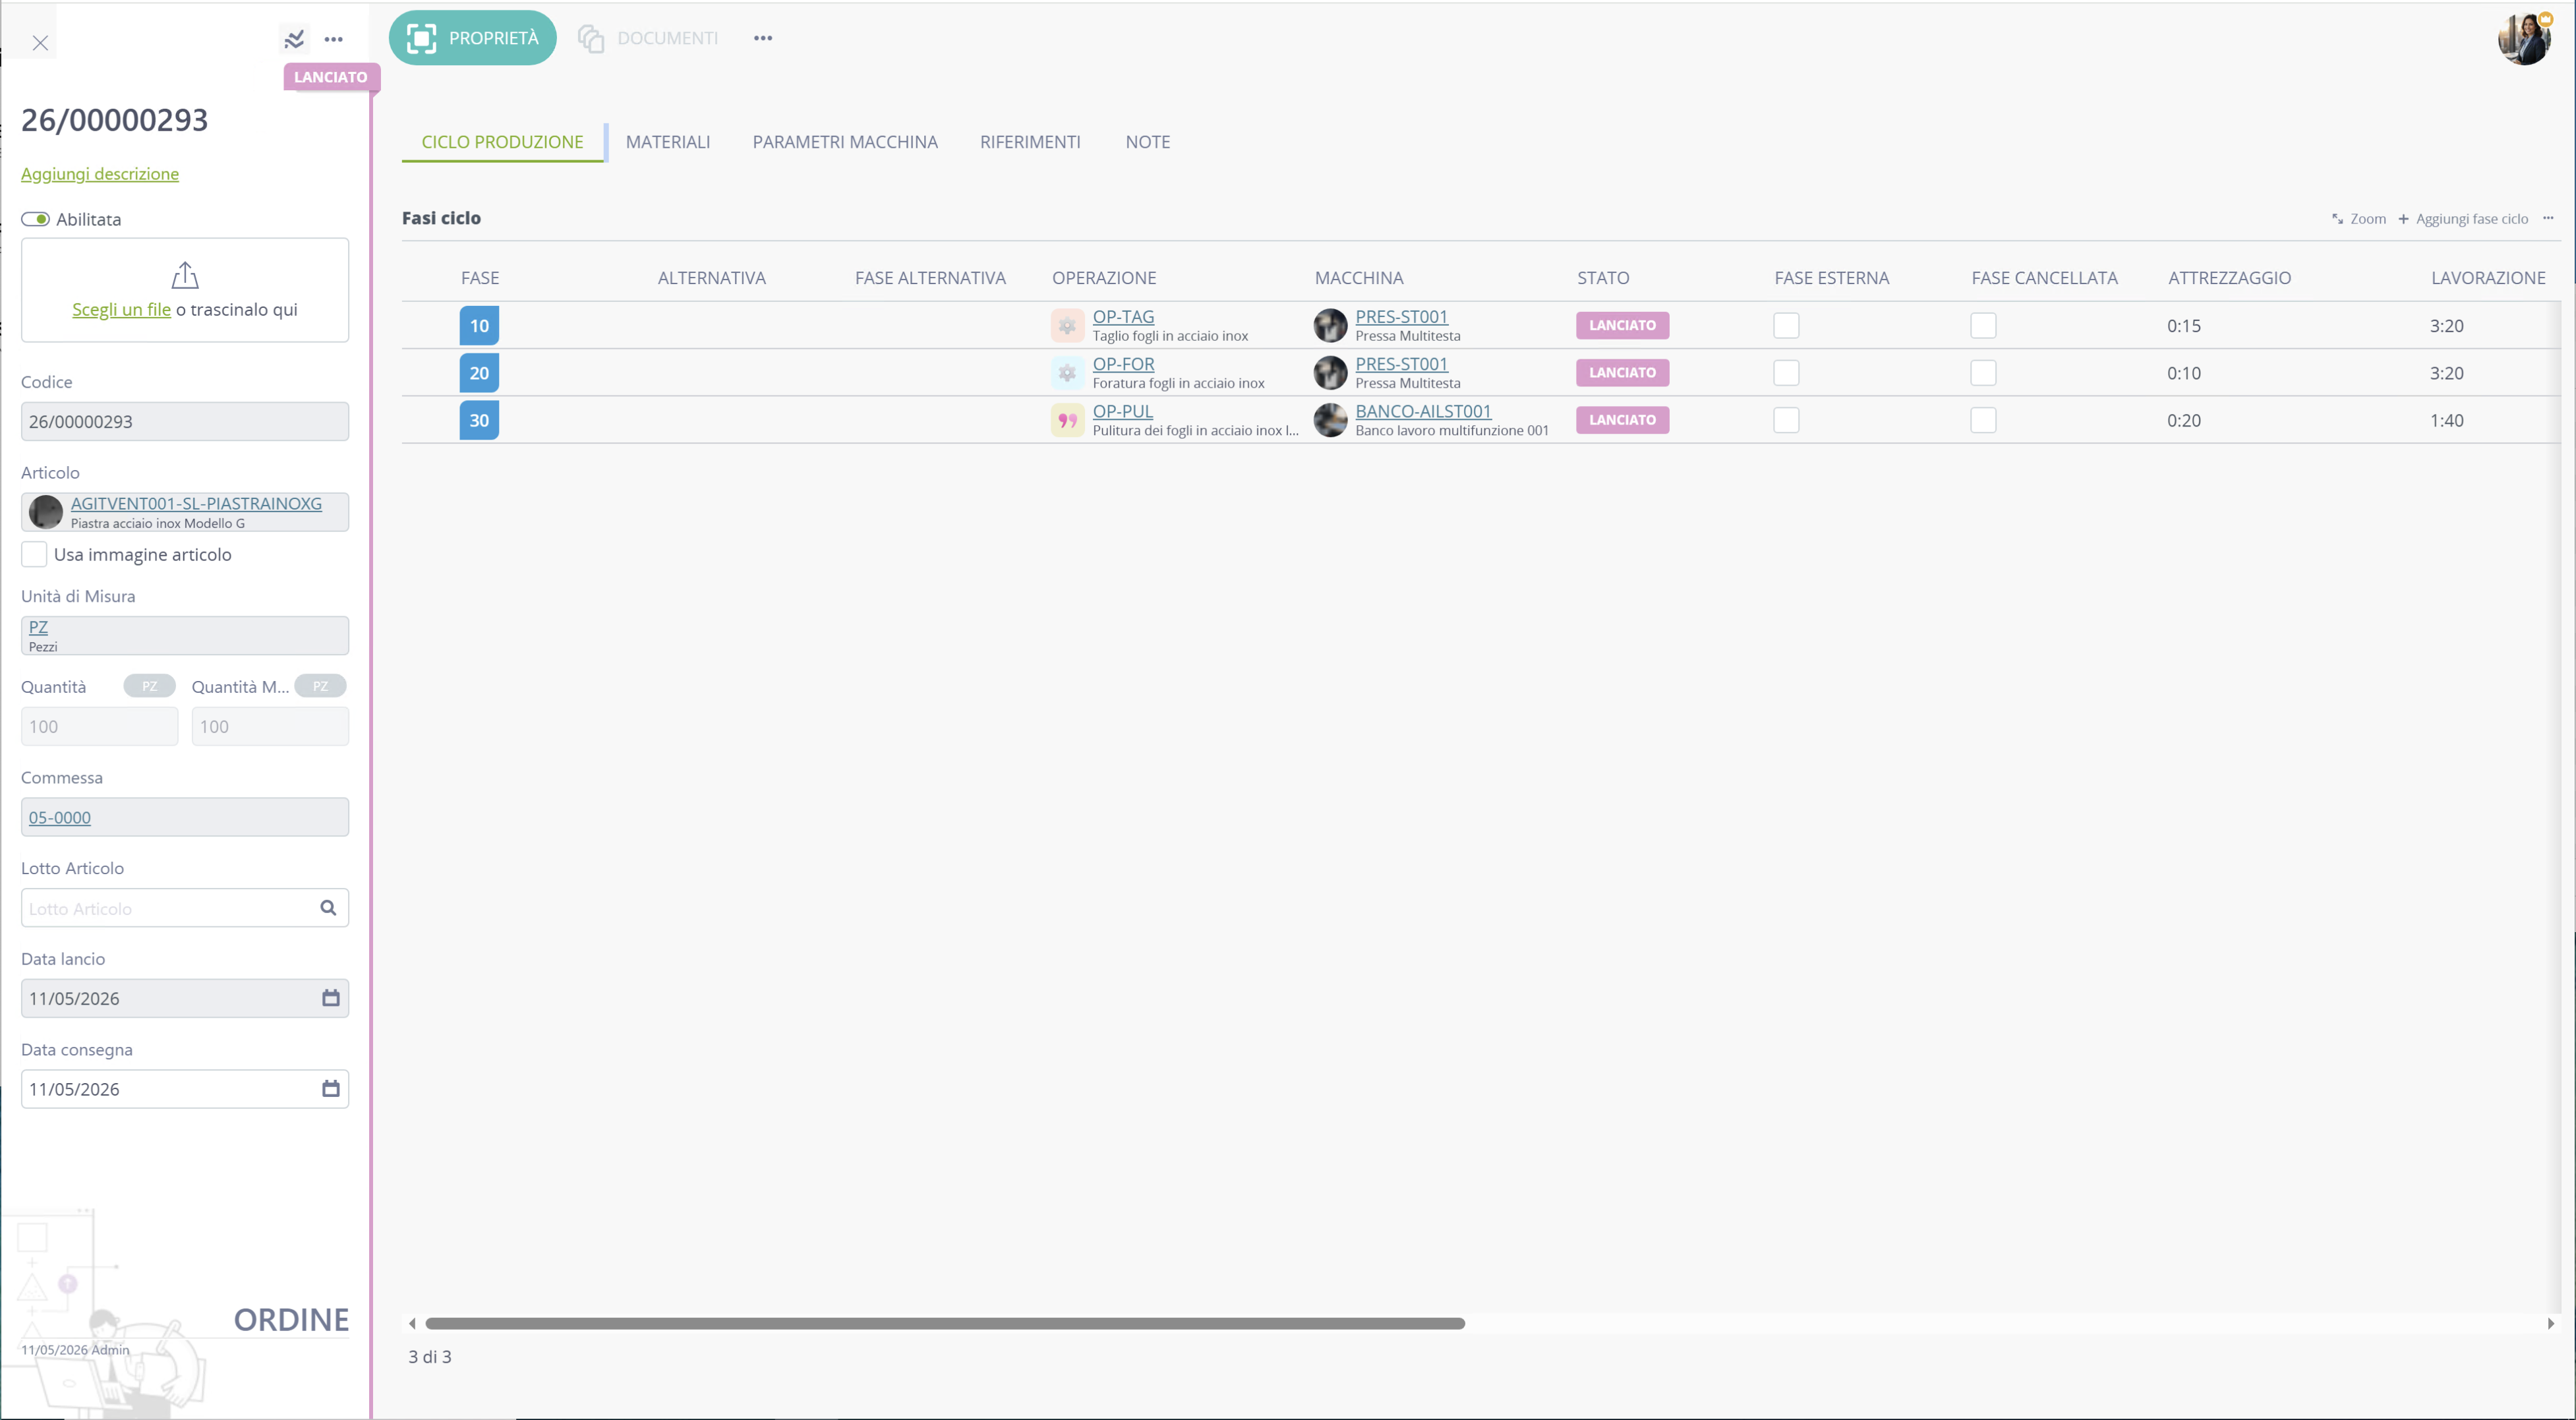Viewport: 2576px width, 1420px height.
Task: Open the BANCO-AILST001 machine link
Action: click(x=1423, y=411)
